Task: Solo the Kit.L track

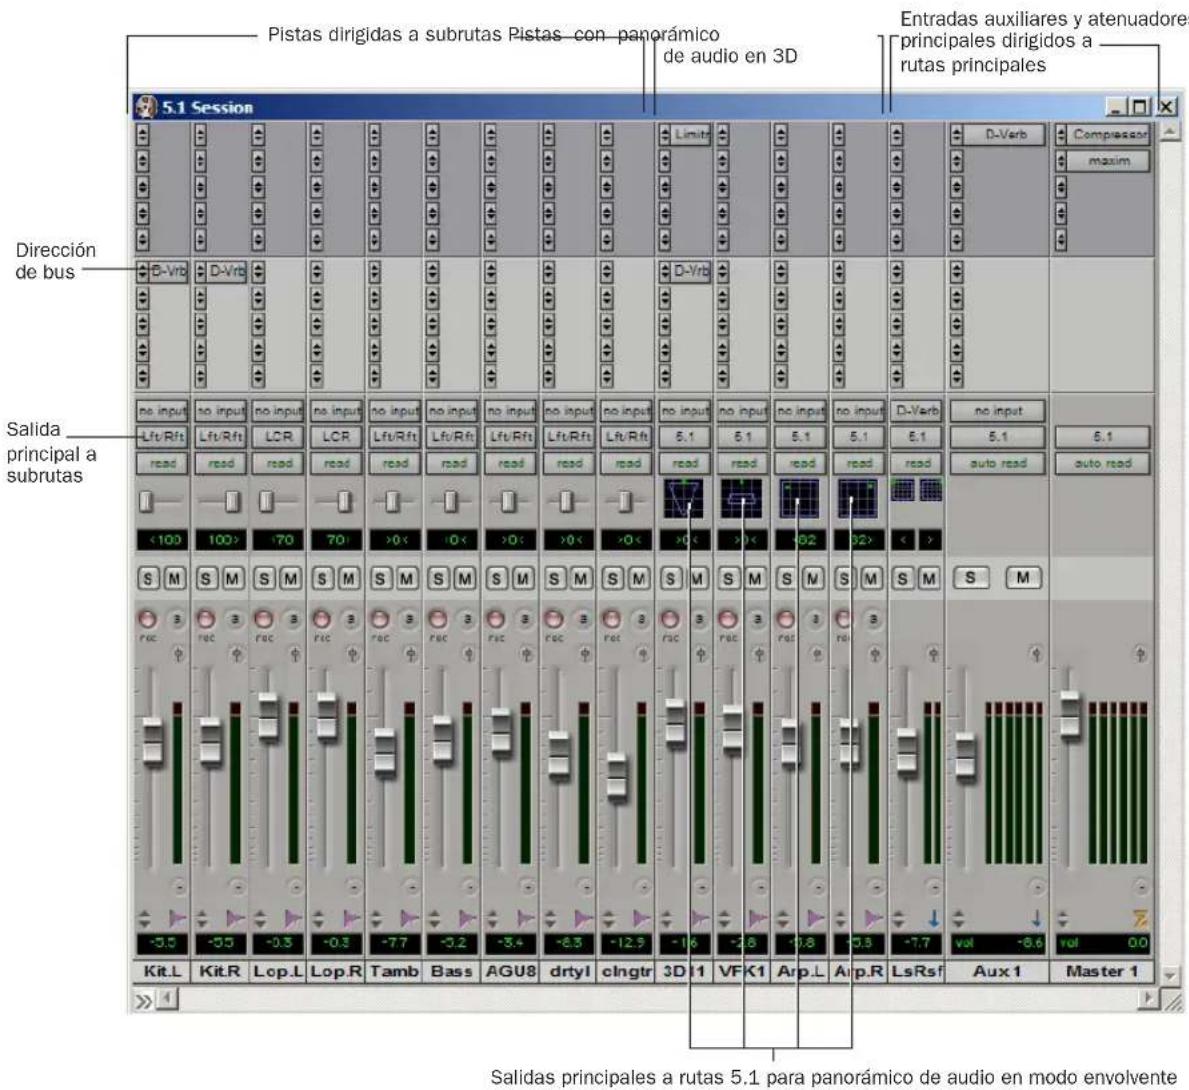Action: [x=148, y=580]
